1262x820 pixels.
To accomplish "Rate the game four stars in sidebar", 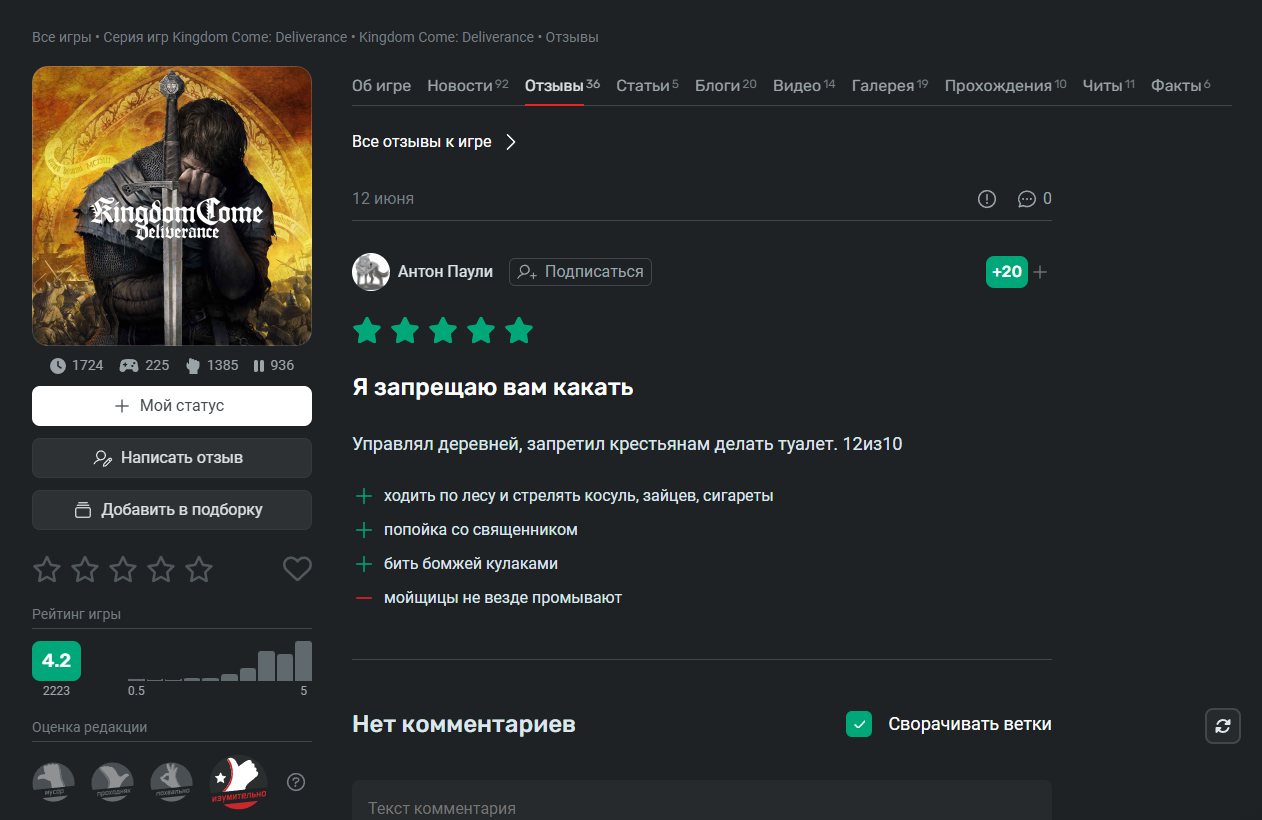I will pyautogui.click(x=161, y=570).
